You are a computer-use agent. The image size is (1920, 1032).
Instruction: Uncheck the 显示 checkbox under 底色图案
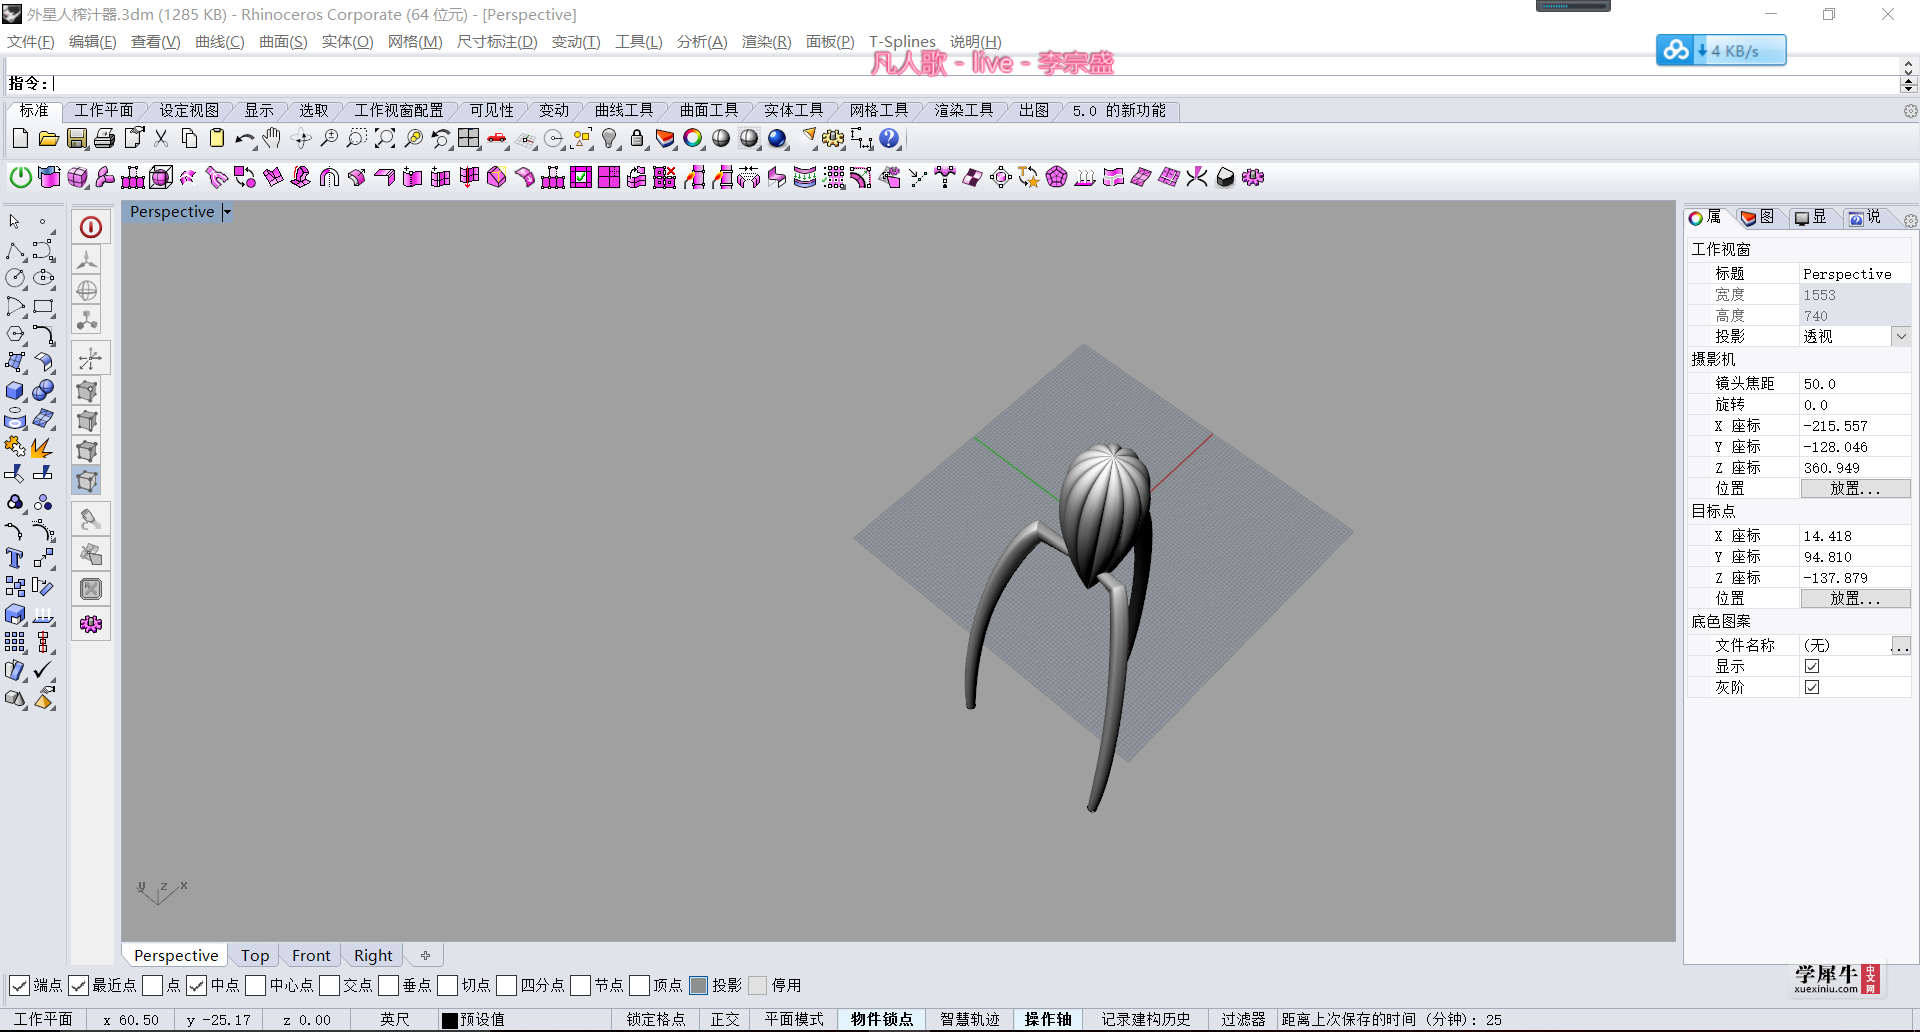[1812, 666]
